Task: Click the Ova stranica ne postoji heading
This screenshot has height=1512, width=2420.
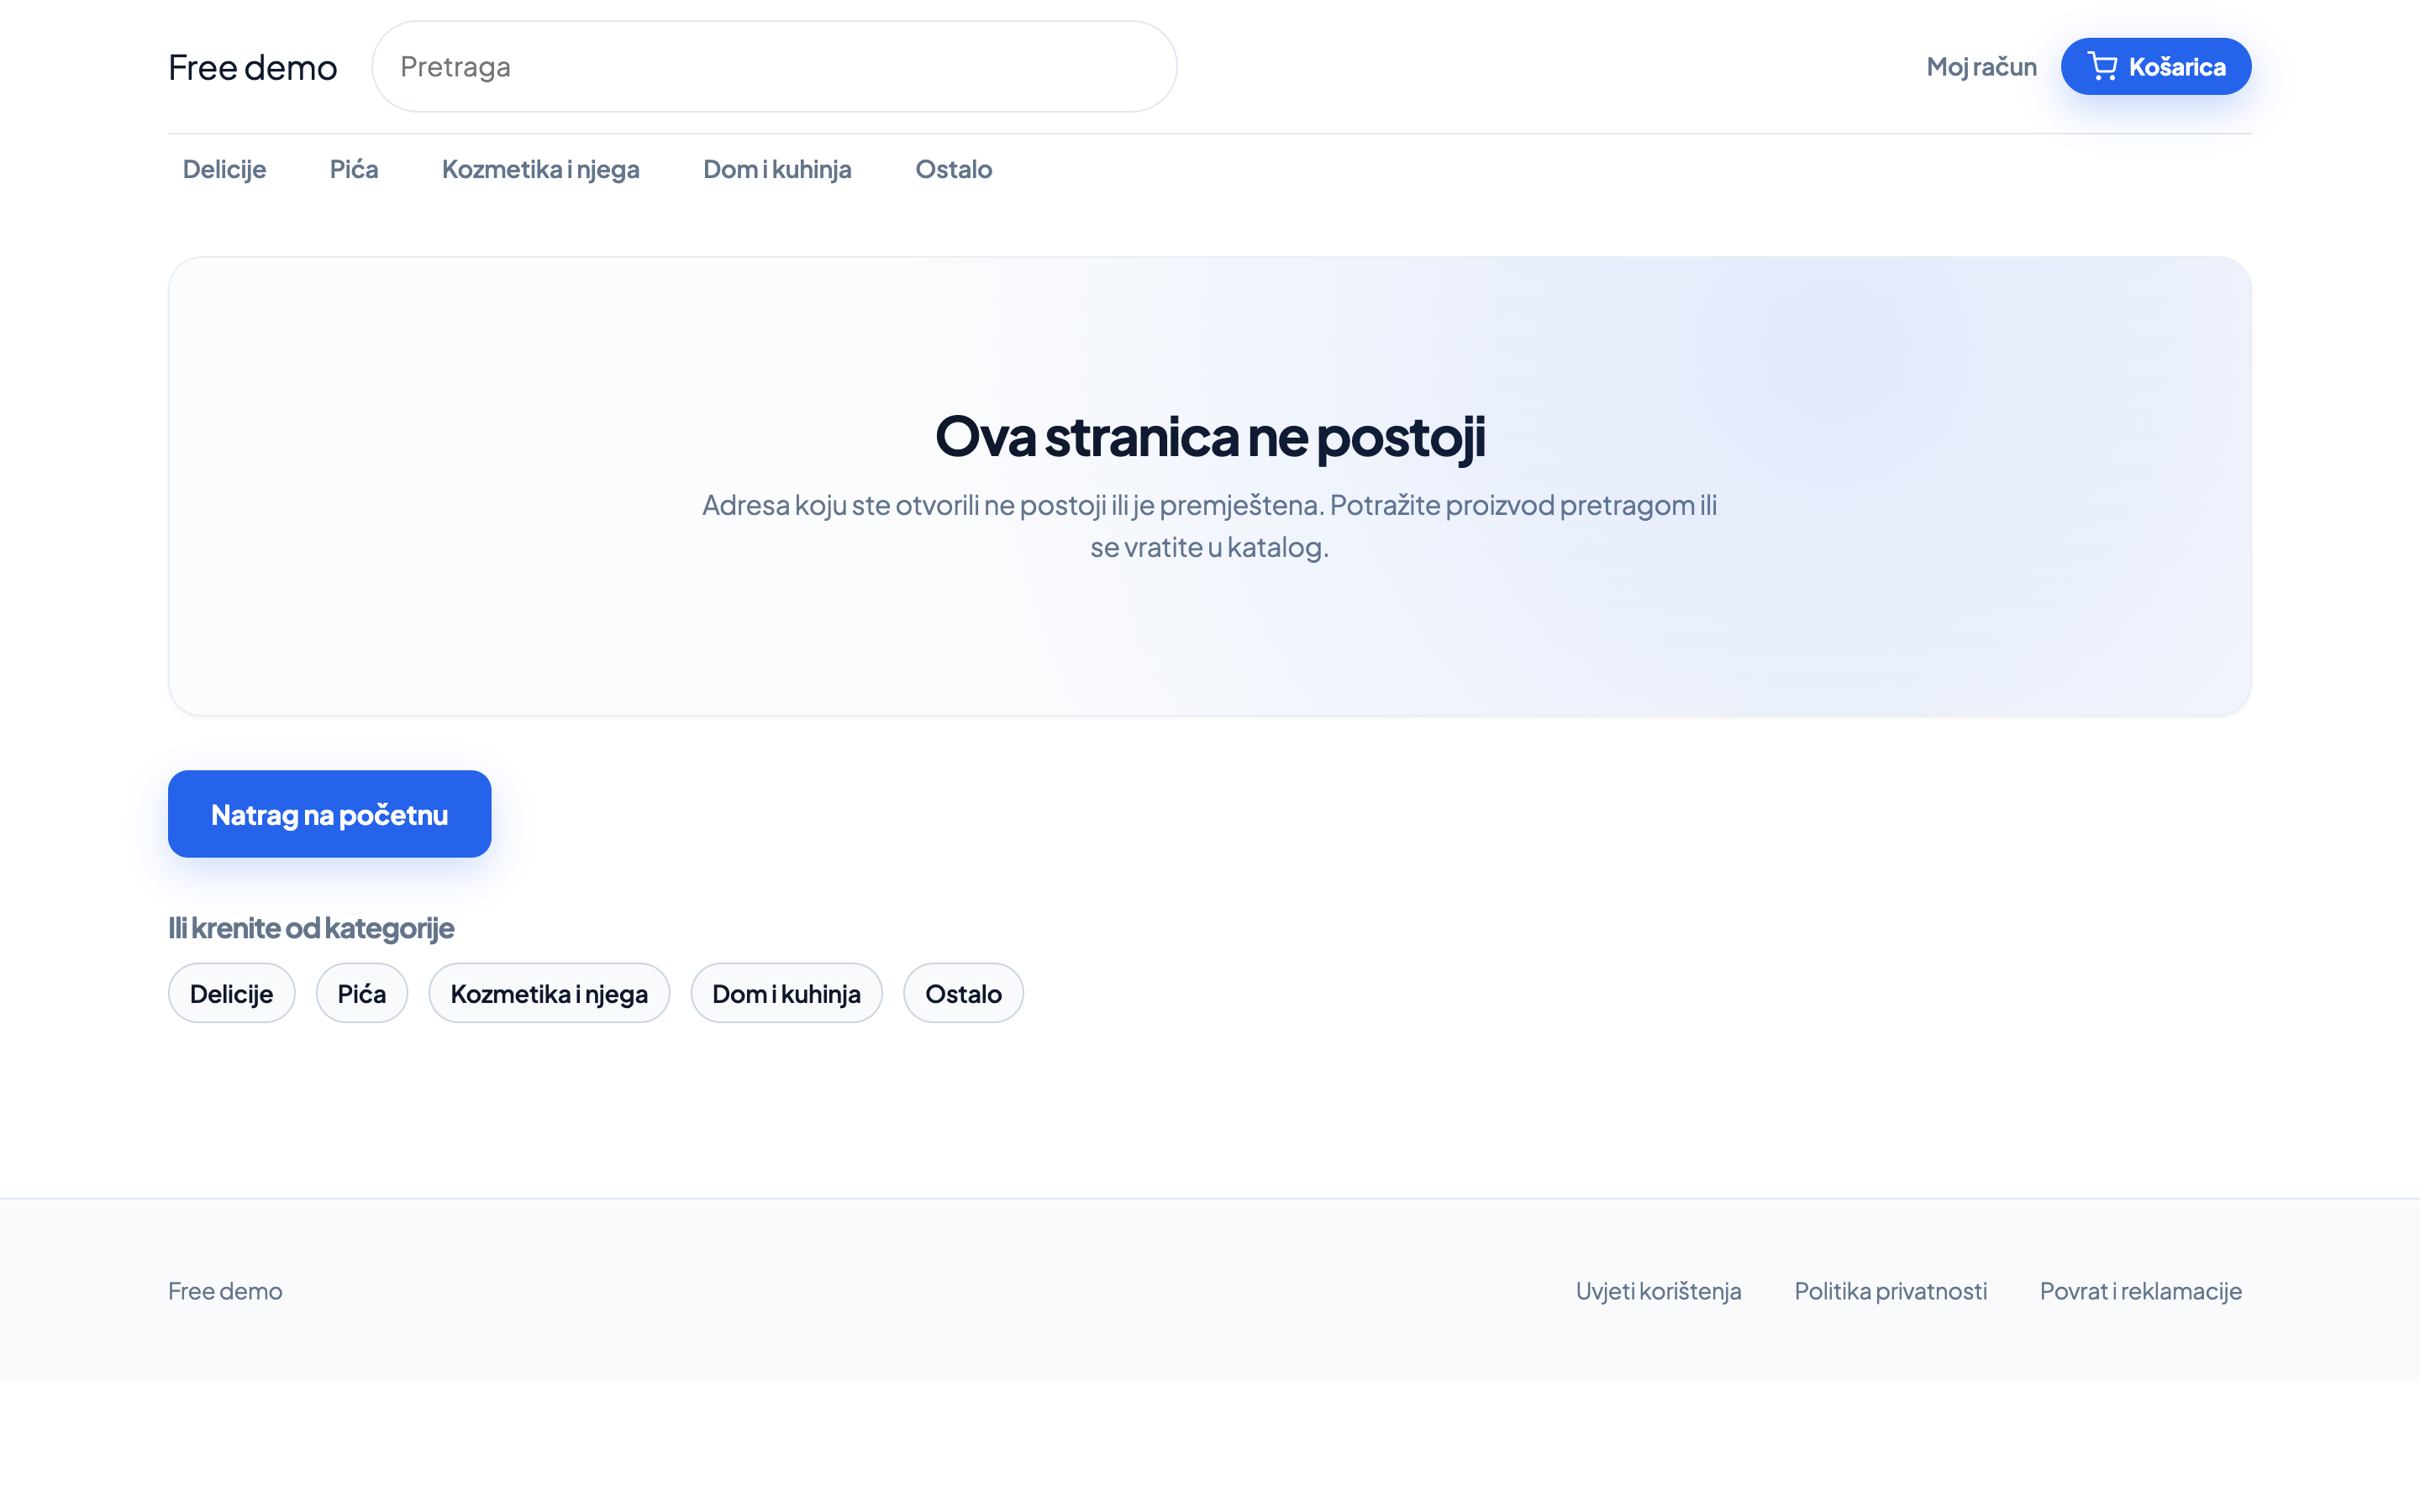Action: click(x=1210, y=436)
